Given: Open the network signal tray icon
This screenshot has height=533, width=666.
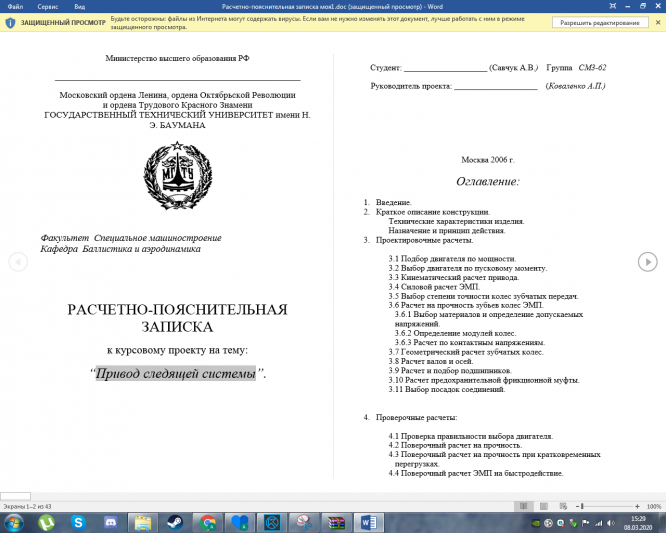Looking at the screenshot, I should click(x=599, y=523).
